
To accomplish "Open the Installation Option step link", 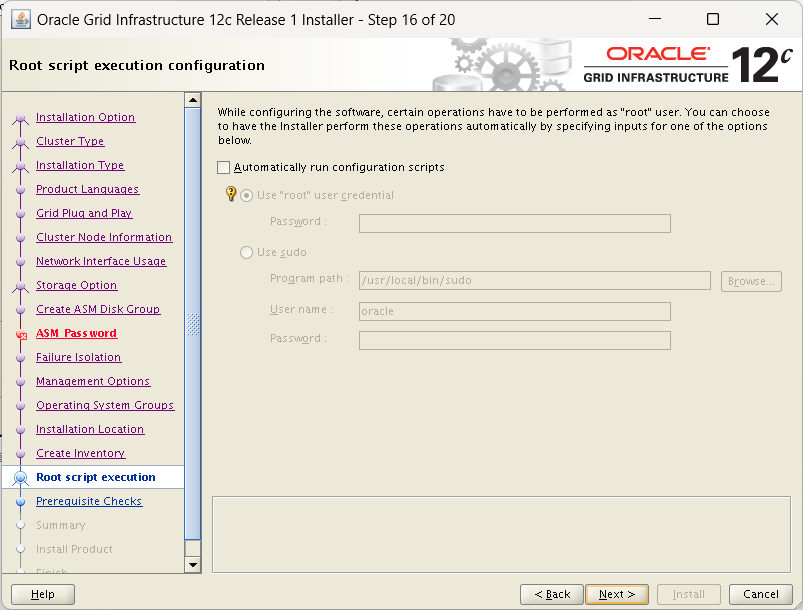I will click(x=86, y=117).
